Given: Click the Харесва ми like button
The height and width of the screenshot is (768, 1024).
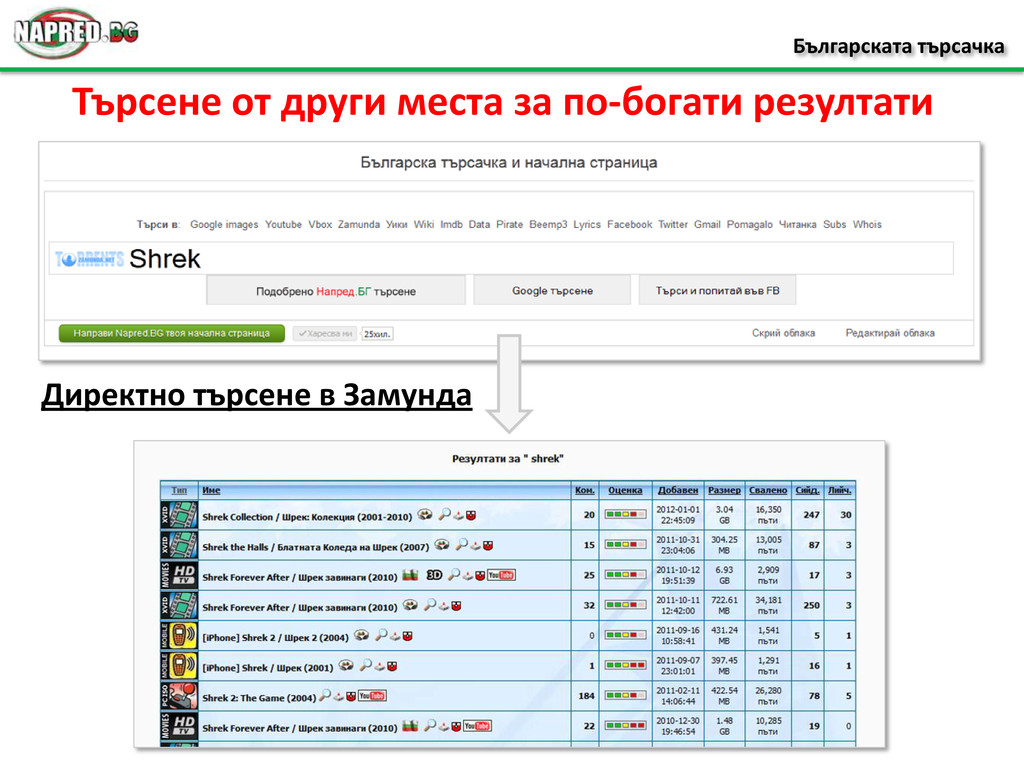Looking at the screenshot, I should click(325, 334).
